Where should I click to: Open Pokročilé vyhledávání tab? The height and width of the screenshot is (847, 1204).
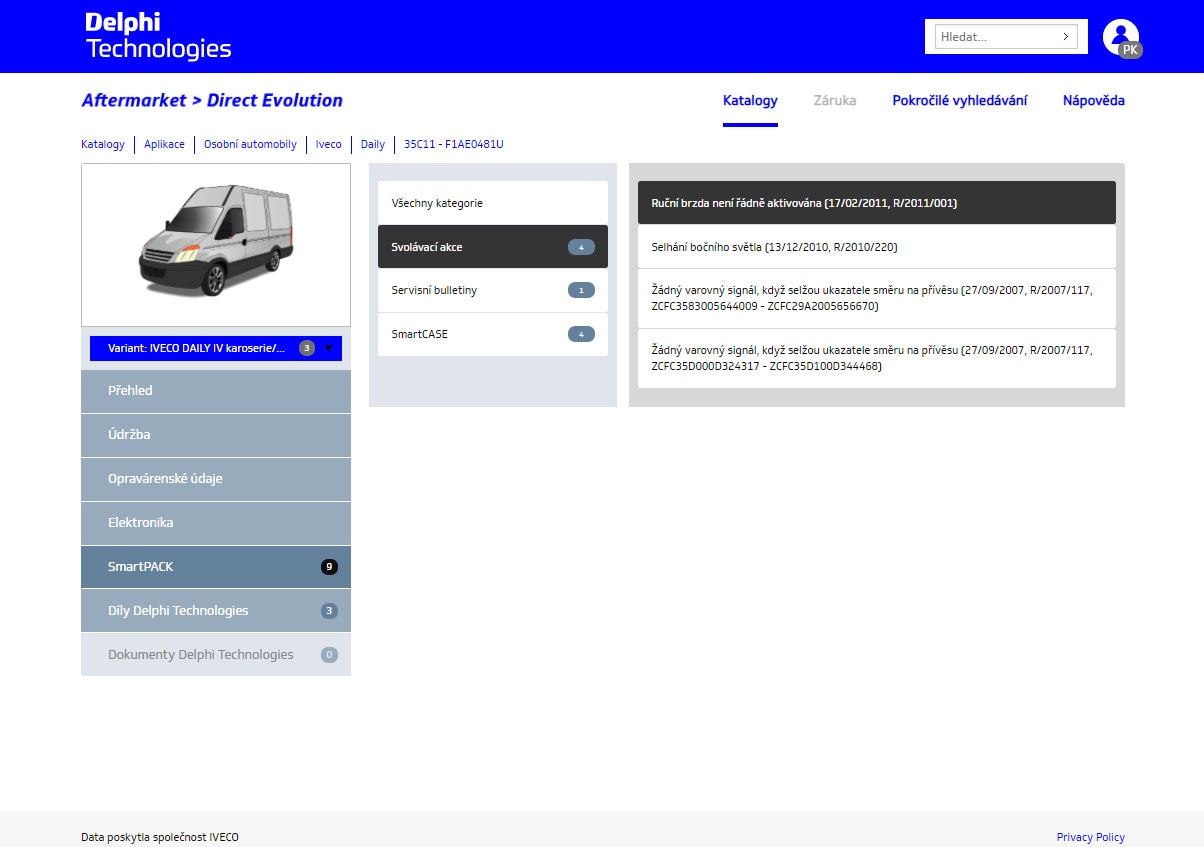pyautogui.click(x=960, y=100)
